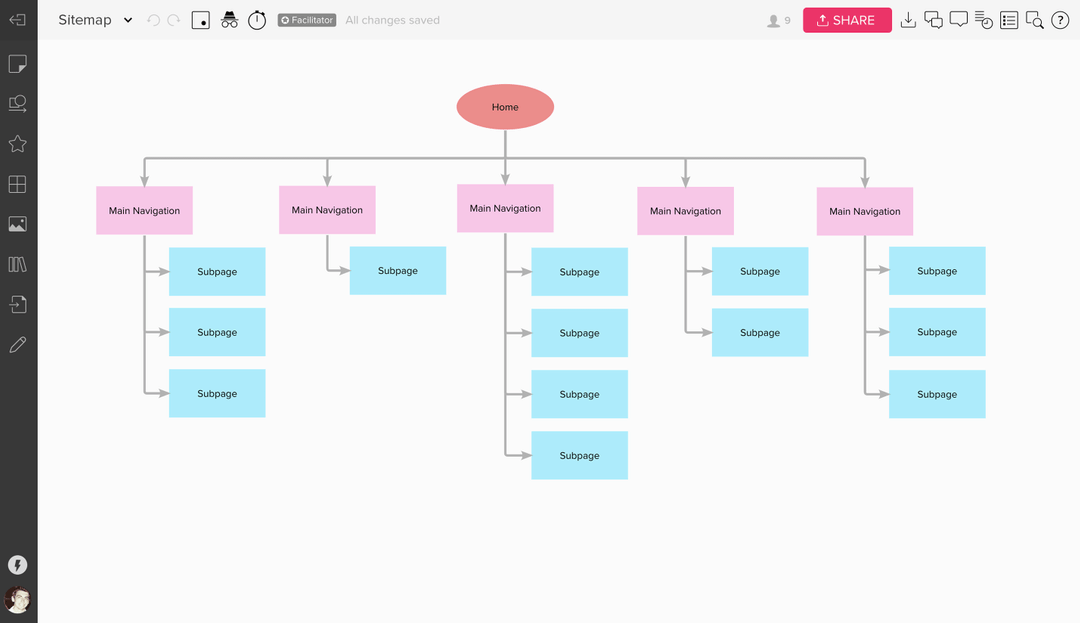Image resolution: width=1080 pixels, height=623 pixels.
Task: Open the images tool
Action: click(x=17, y=224)
